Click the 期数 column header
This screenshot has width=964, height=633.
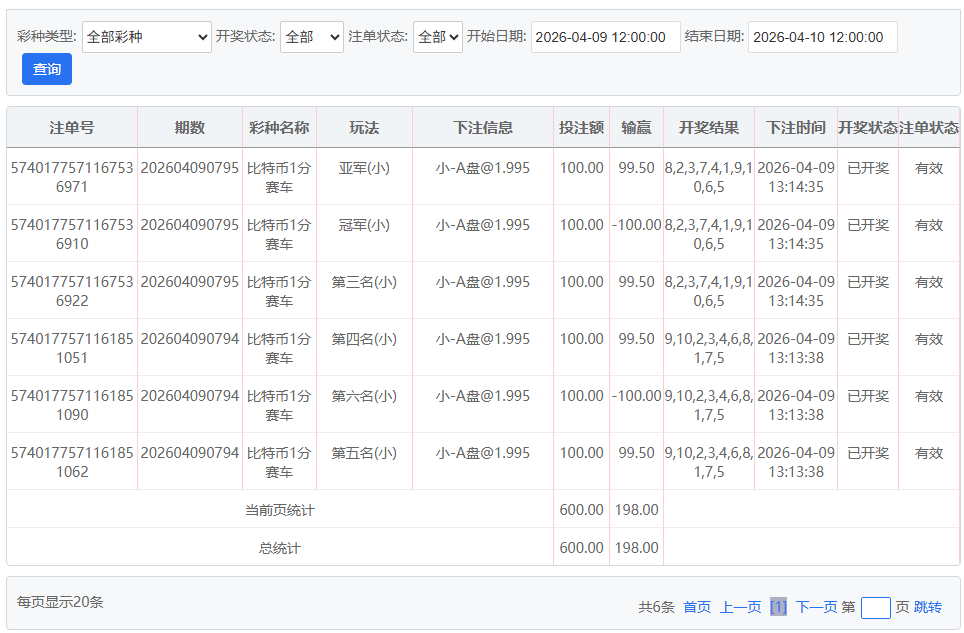[x=190, y=127]
